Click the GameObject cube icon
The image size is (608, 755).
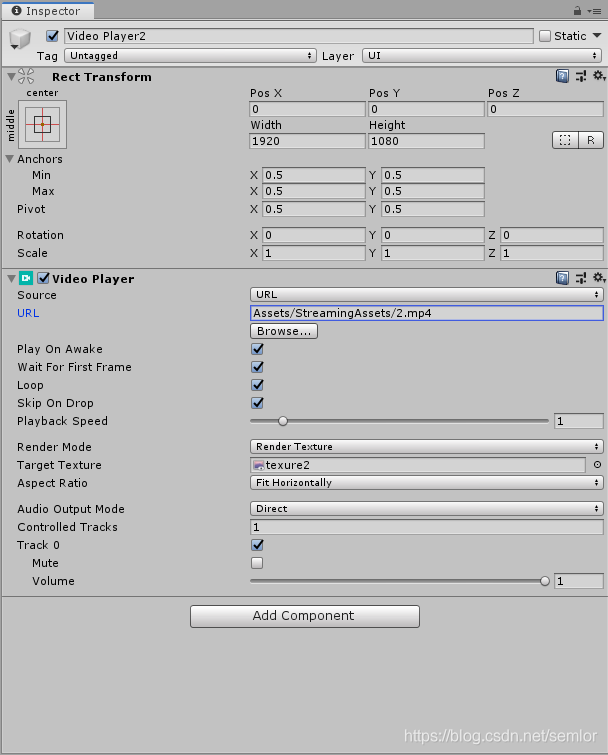coord(20,39)
